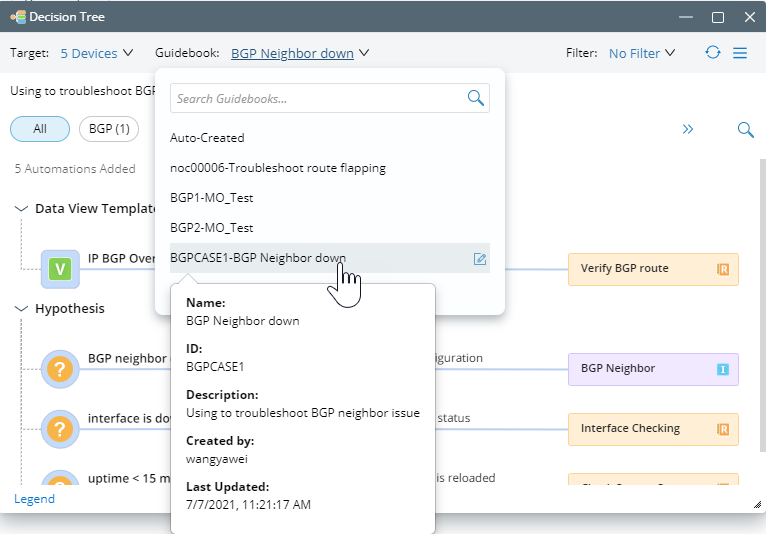Click the BGP neighbor question mark node
Viewport: 766px width, 534px height.
click(60, 369)
